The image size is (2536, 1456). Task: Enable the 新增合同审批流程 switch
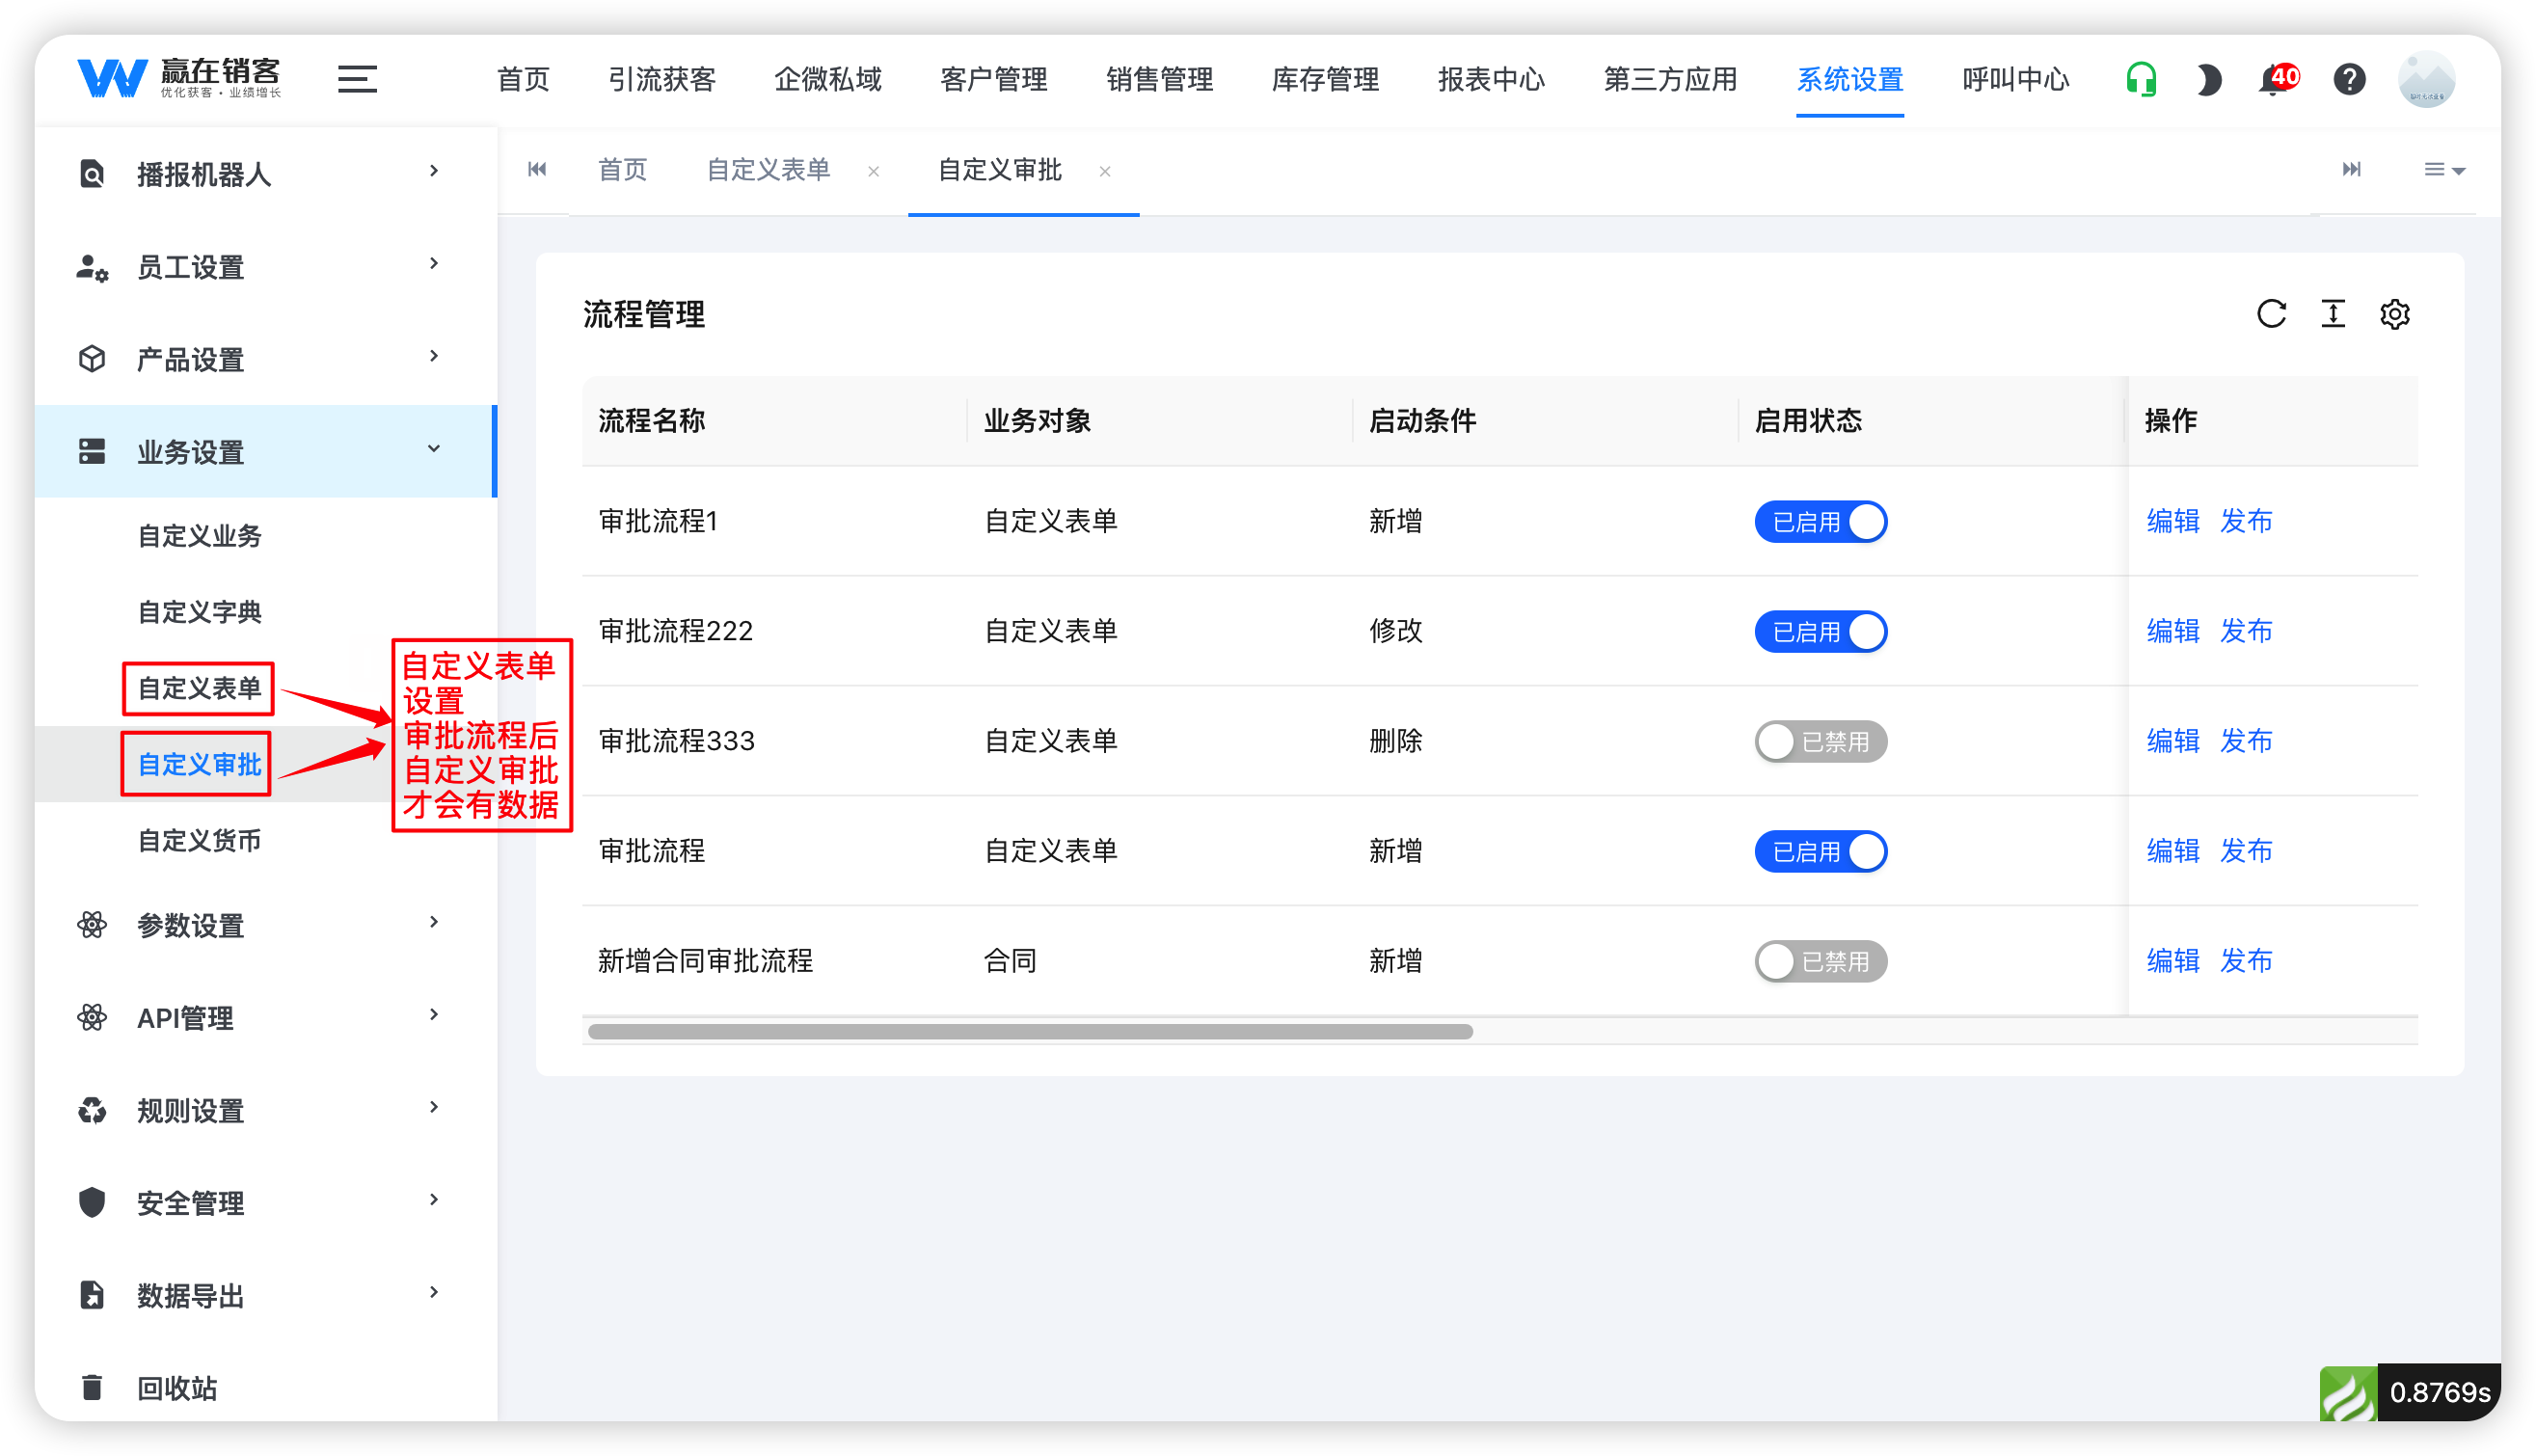click(x=1820, y=962)
